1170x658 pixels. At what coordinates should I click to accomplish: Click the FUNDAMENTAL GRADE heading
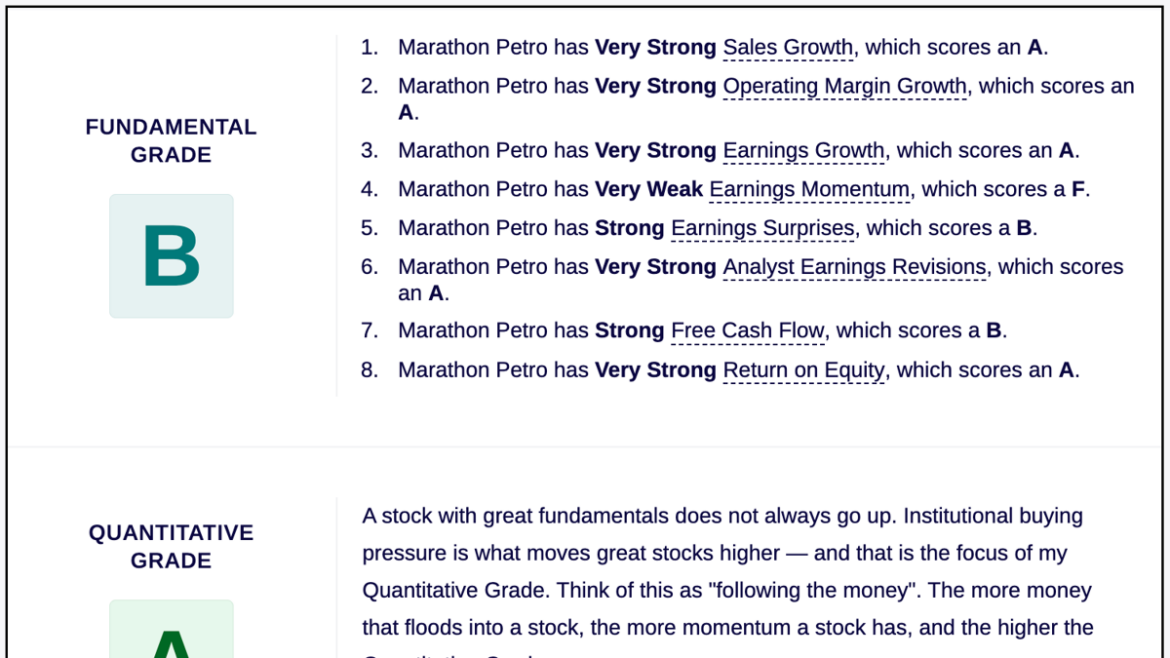(x=171, y=141)
